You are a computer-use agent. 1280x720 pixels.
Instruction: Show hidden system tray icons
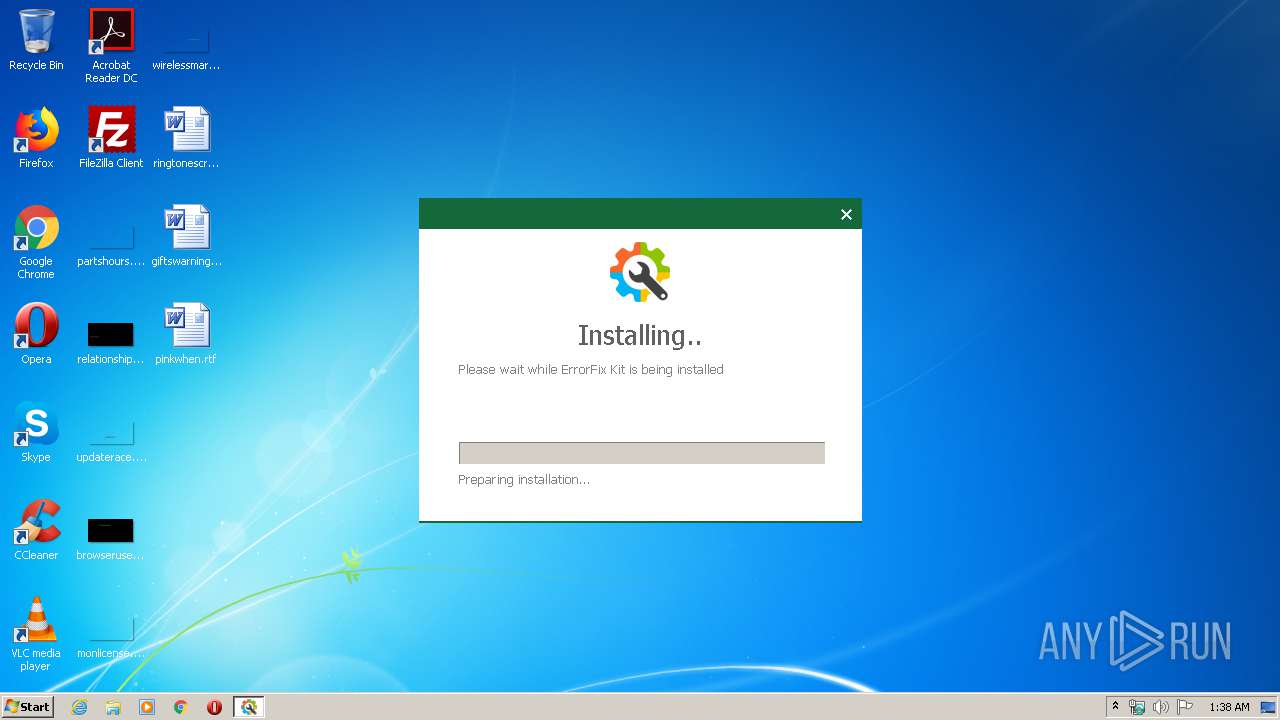[1116, 707]
